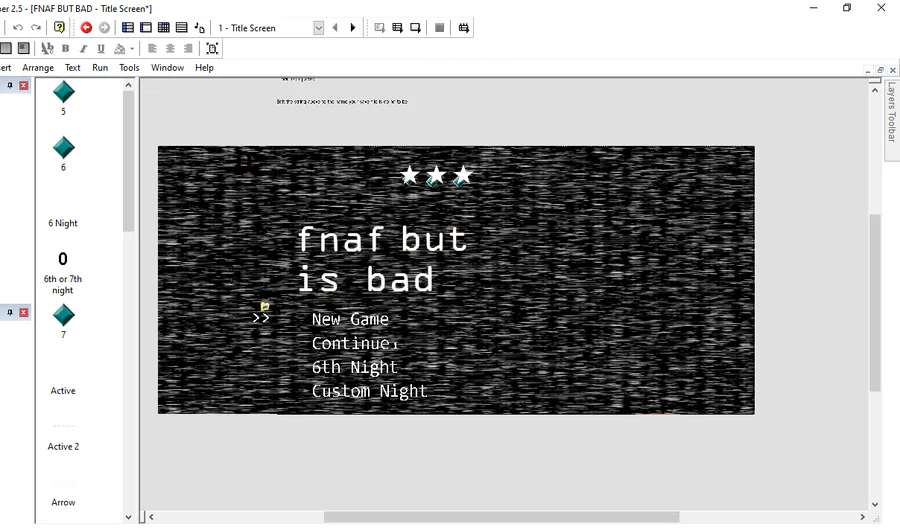Pin the panel beside object 5
The width and height of the screenshot is (900, 530).
(x=10, y=85)
